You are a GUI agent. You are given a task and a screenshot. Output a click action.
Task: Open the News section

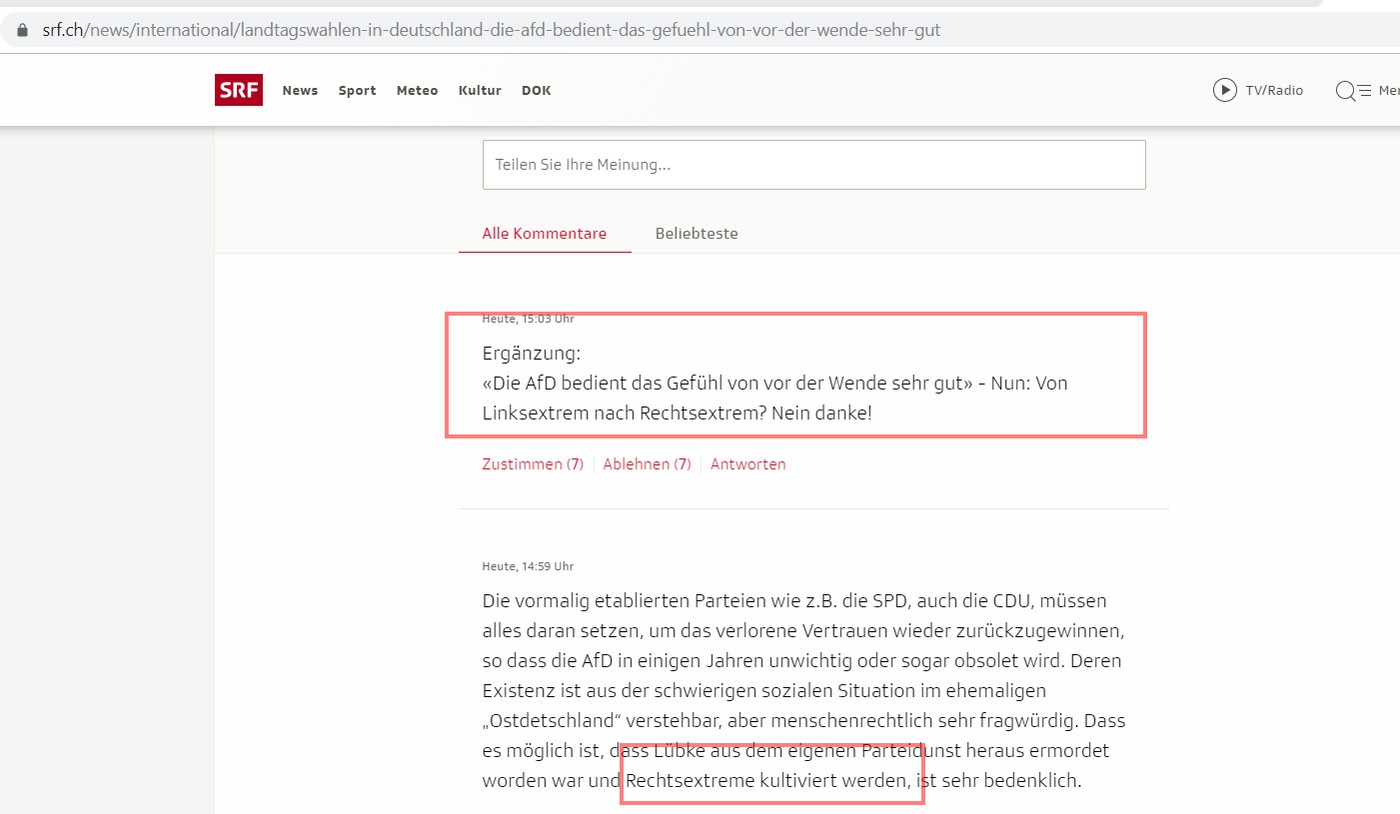click(299, 91)
